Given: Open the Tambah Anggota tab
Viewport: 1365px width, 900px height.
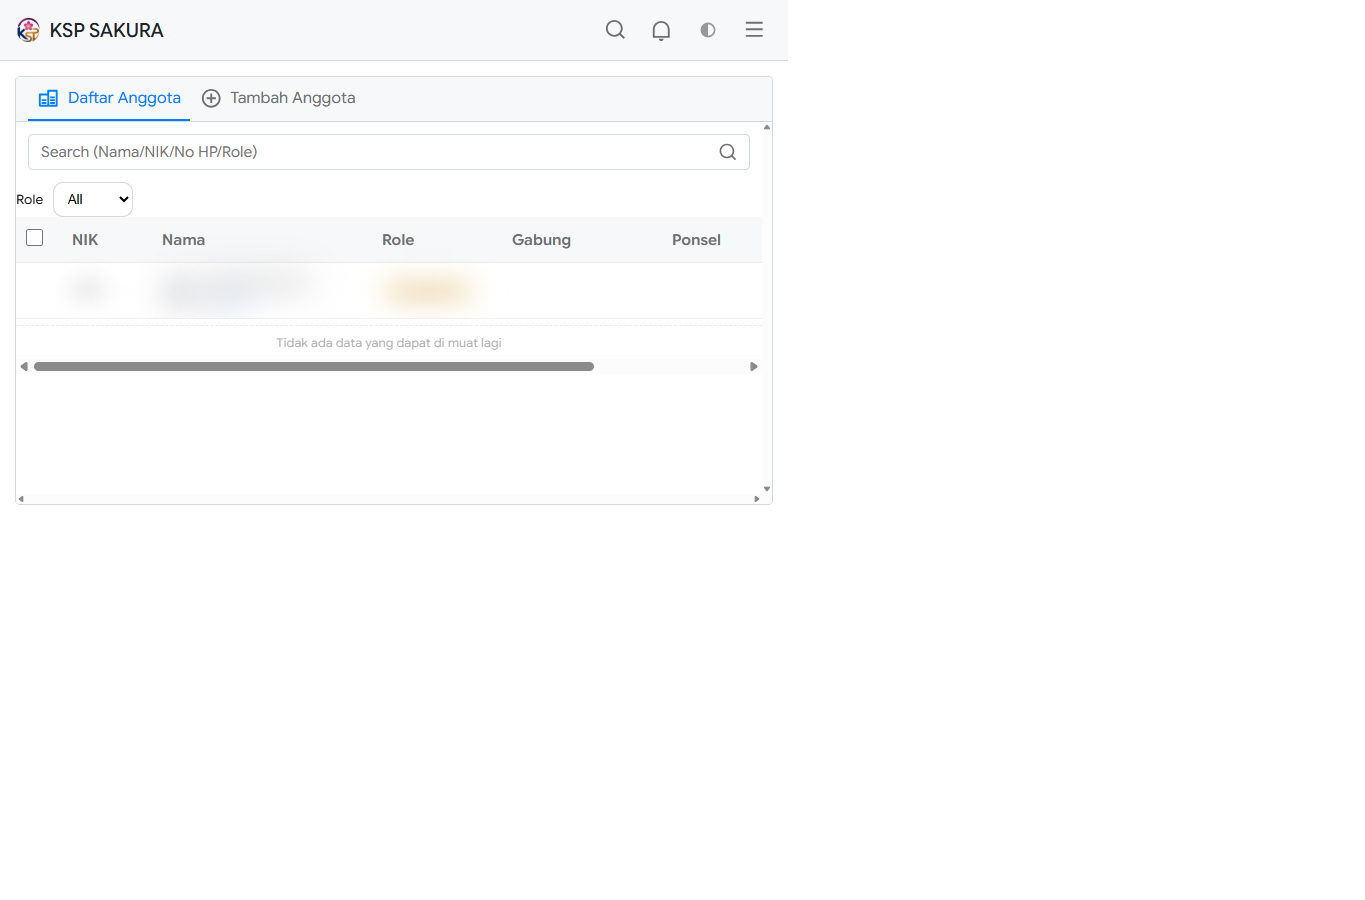Looking at the screenshot, I should [x=279, y=98].
